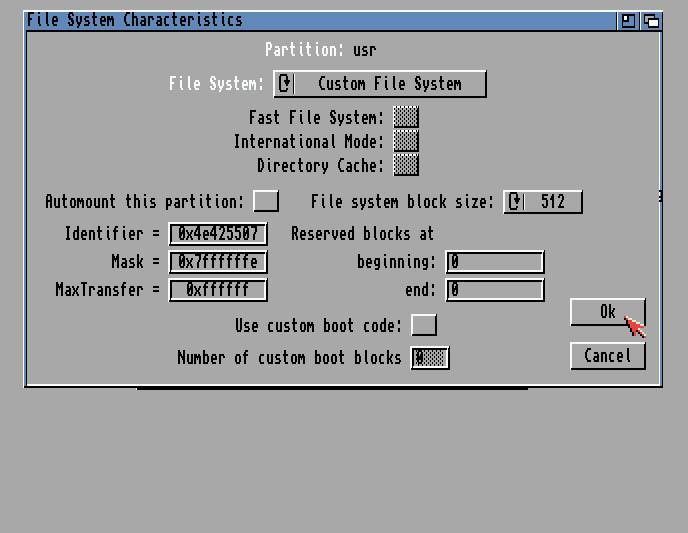Focus the reserved blocks beginning field

[x=495, y=262]
